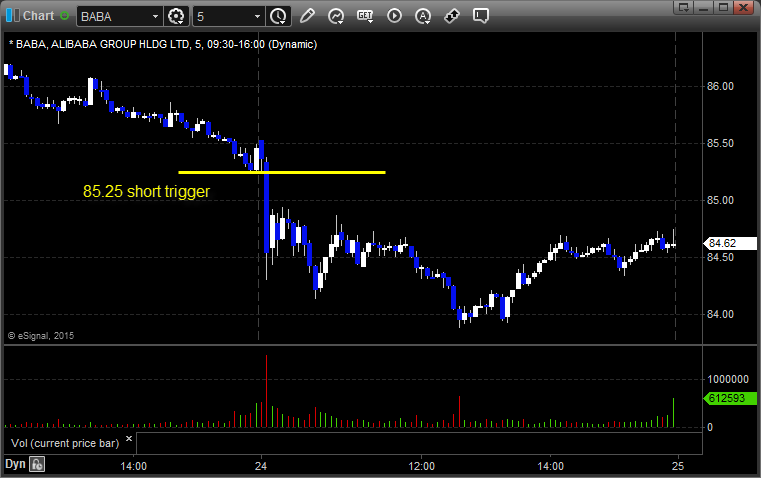Click the diamond arrows icon
The image size is (761, 478).
452,16
